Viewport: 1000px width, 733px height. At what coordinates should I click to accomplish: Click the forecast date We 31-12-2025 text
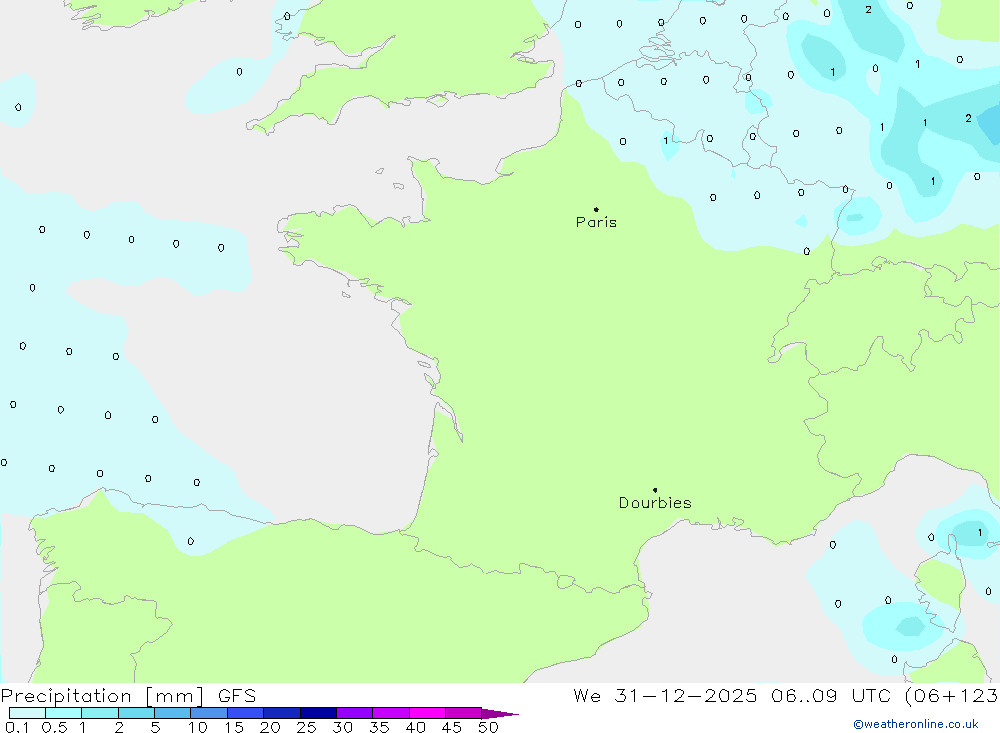pyautogui.click(x=664, y=696)
